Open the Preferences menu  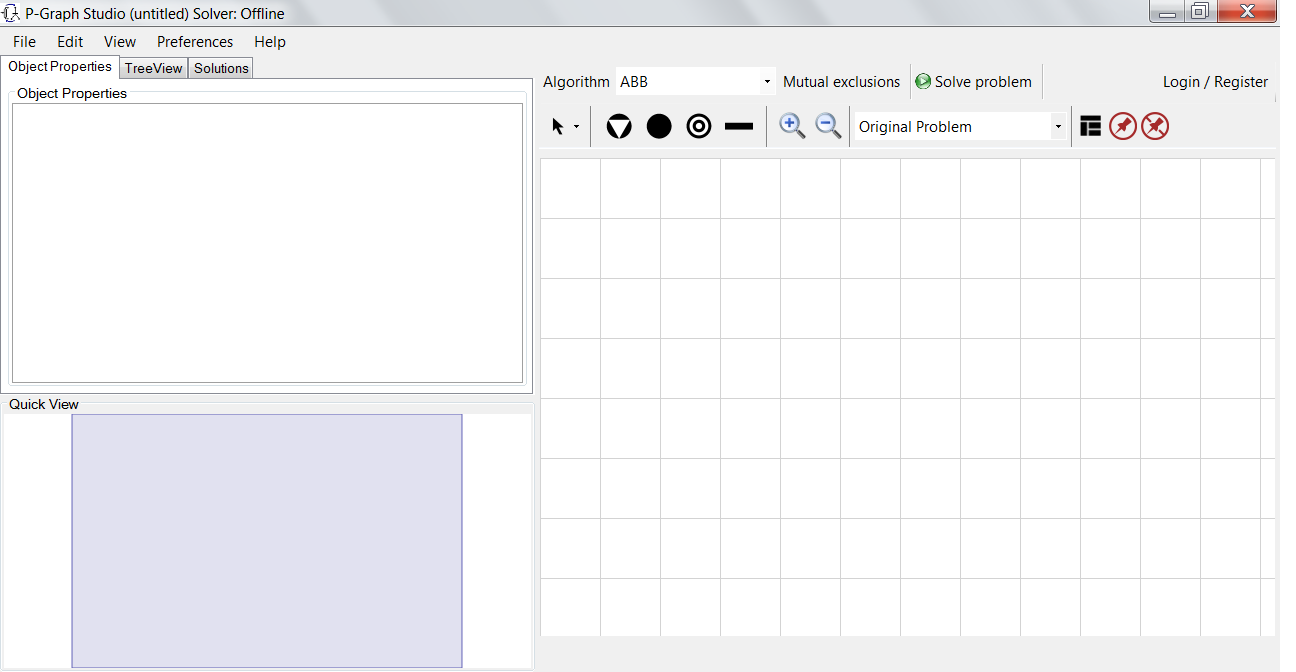pyautogui.click(x=194, y=41)
